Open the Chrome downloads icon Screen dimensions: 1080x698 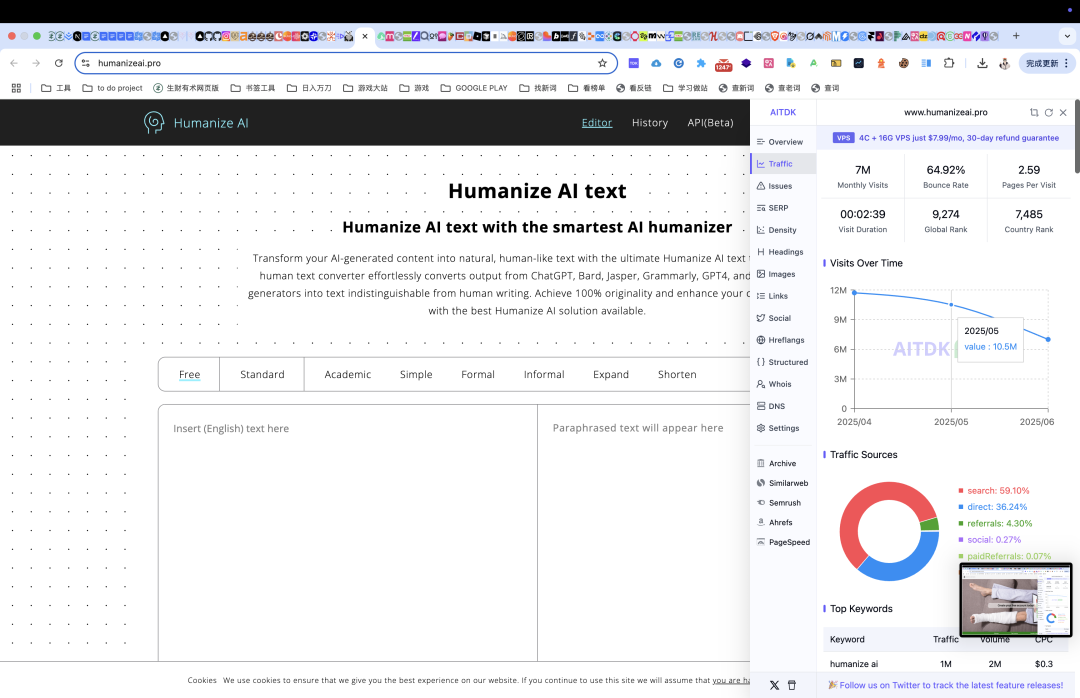click(x=982, y=63)
